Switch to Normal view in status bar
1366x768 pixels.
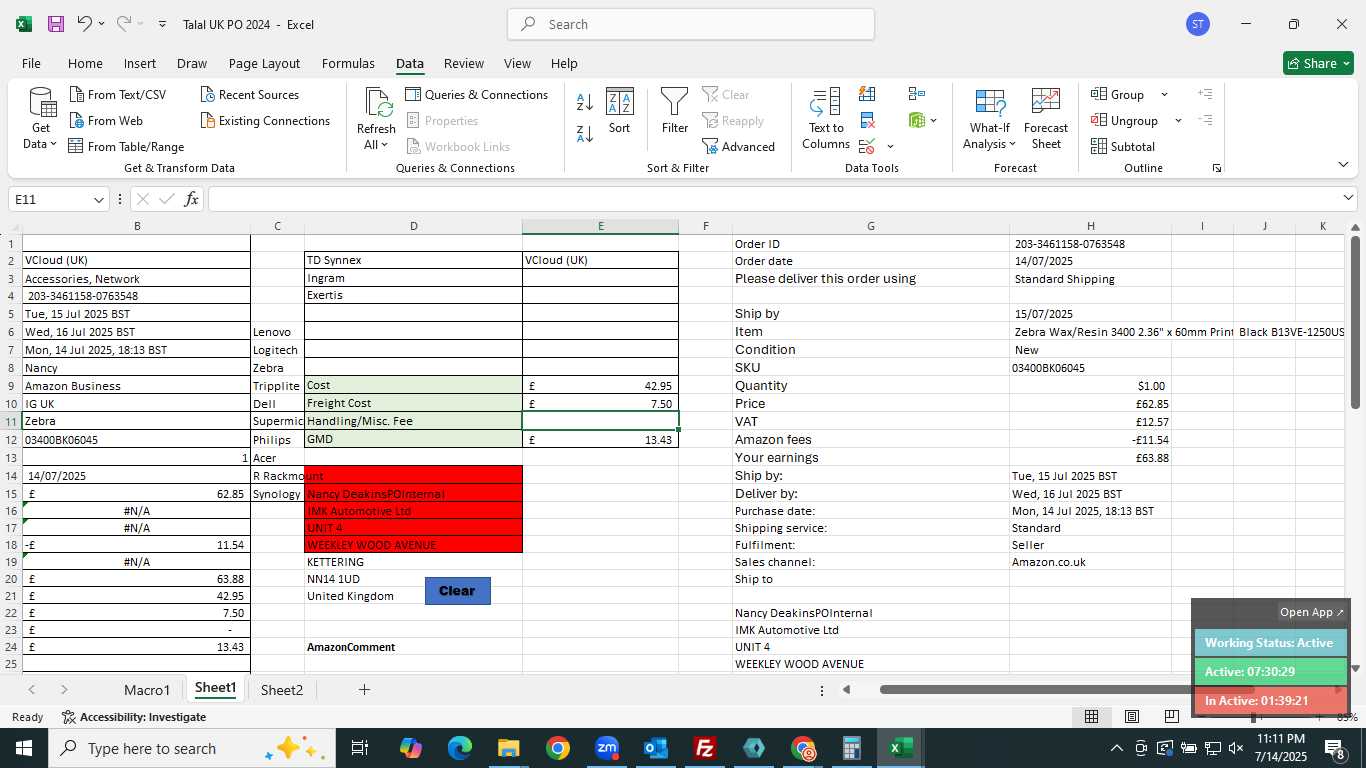[1092, 717]
